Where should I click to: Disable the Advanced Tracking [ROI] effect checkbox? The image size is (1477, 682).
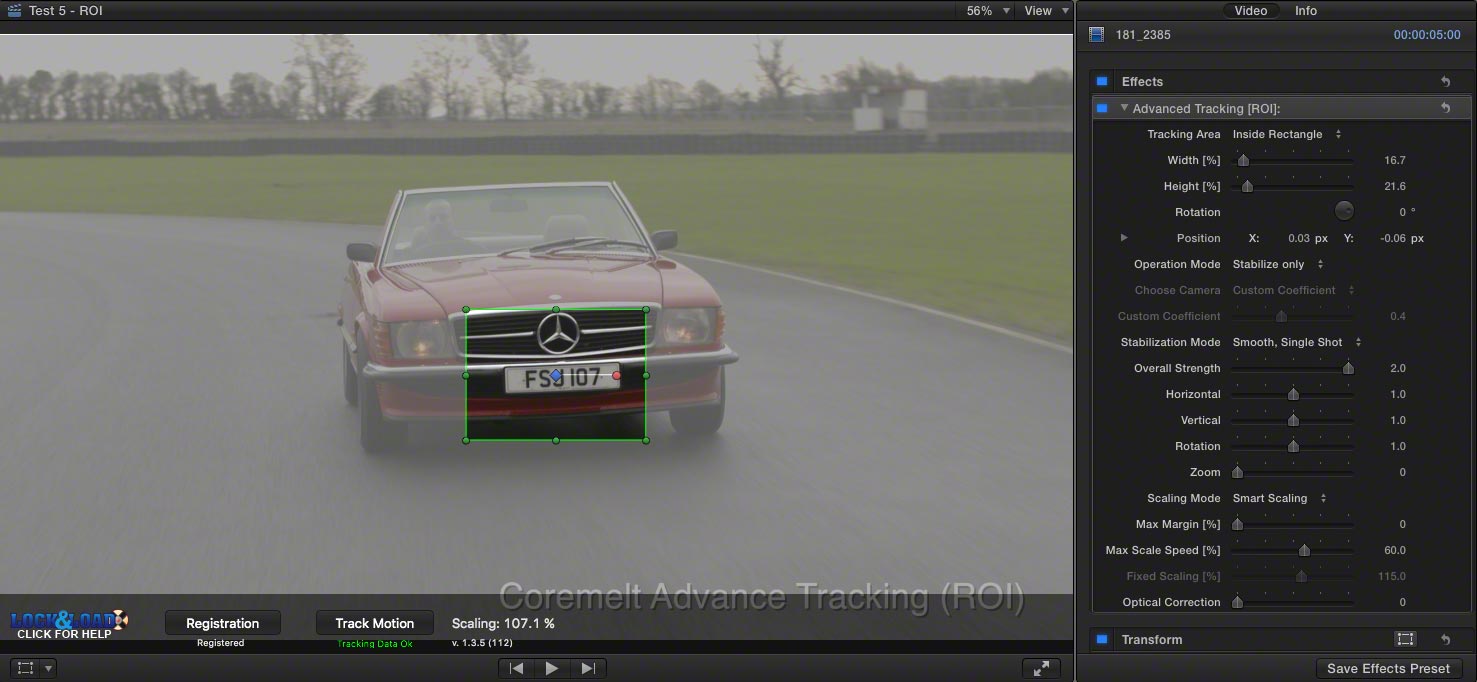pos(1102,108)
